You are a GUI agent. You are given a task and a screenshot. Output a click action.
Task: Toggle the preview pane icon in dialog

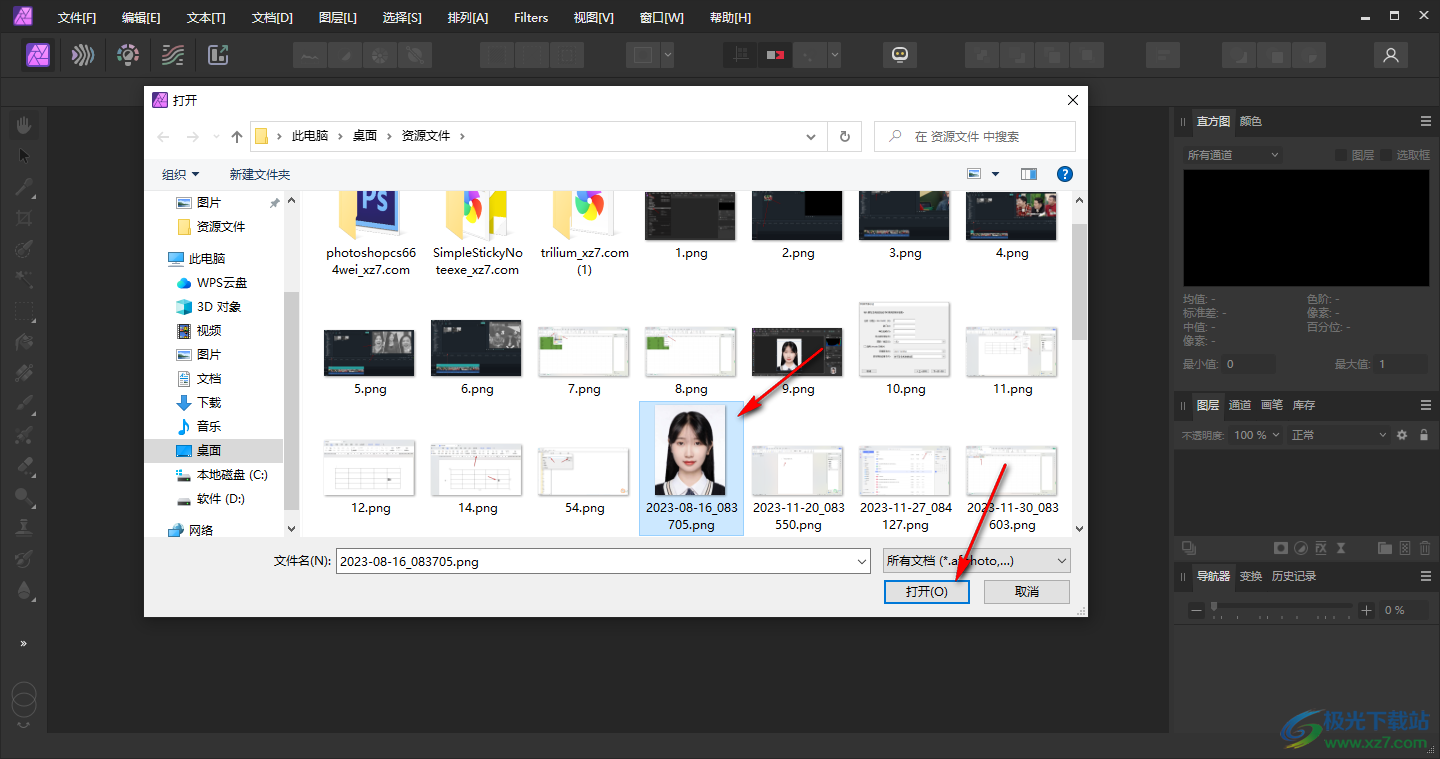1029,174
